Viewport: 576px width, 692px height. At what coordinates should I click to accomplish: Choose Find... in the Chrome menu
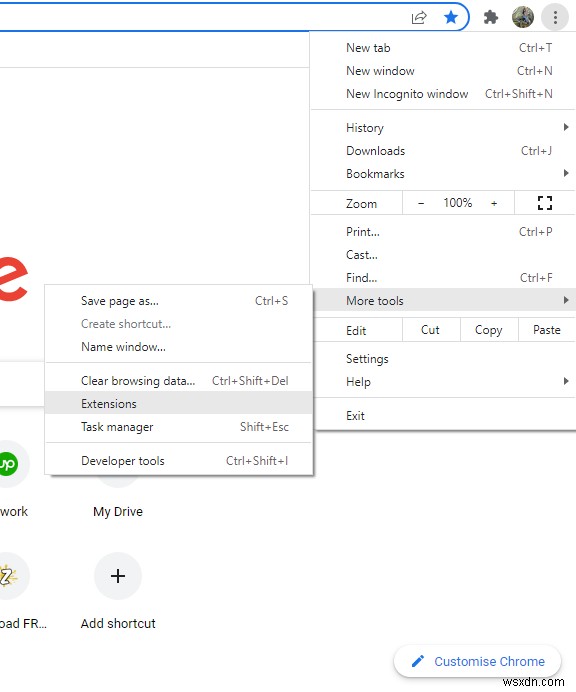(442, 278)
